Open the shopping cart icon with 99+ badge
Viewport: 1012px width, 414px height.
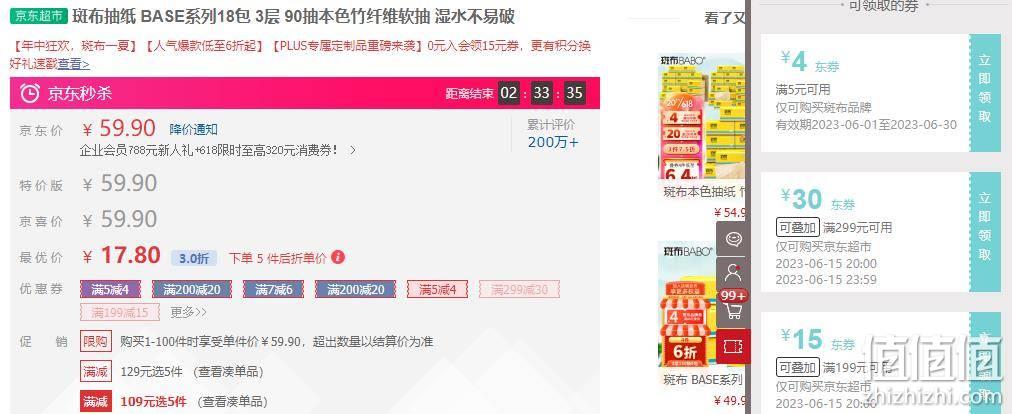pos(733,308)
